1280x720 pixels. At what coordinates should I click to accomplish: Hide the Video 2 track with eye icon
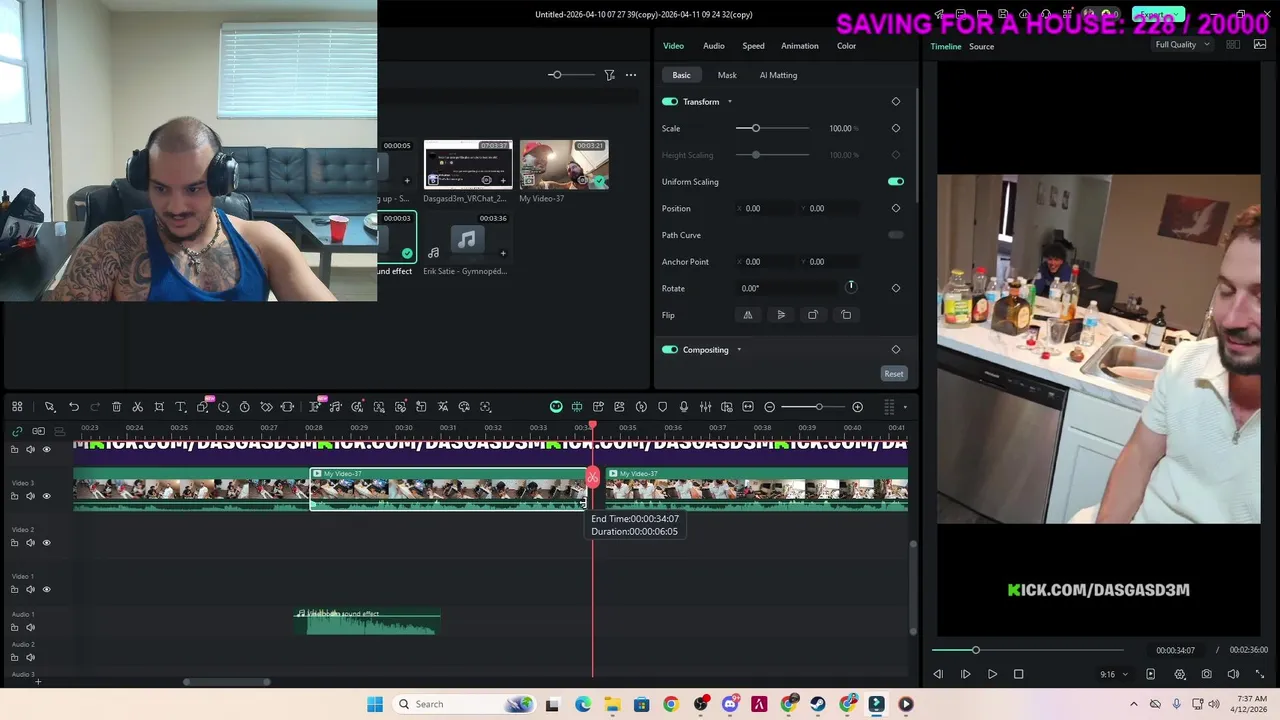coord(46,543)
